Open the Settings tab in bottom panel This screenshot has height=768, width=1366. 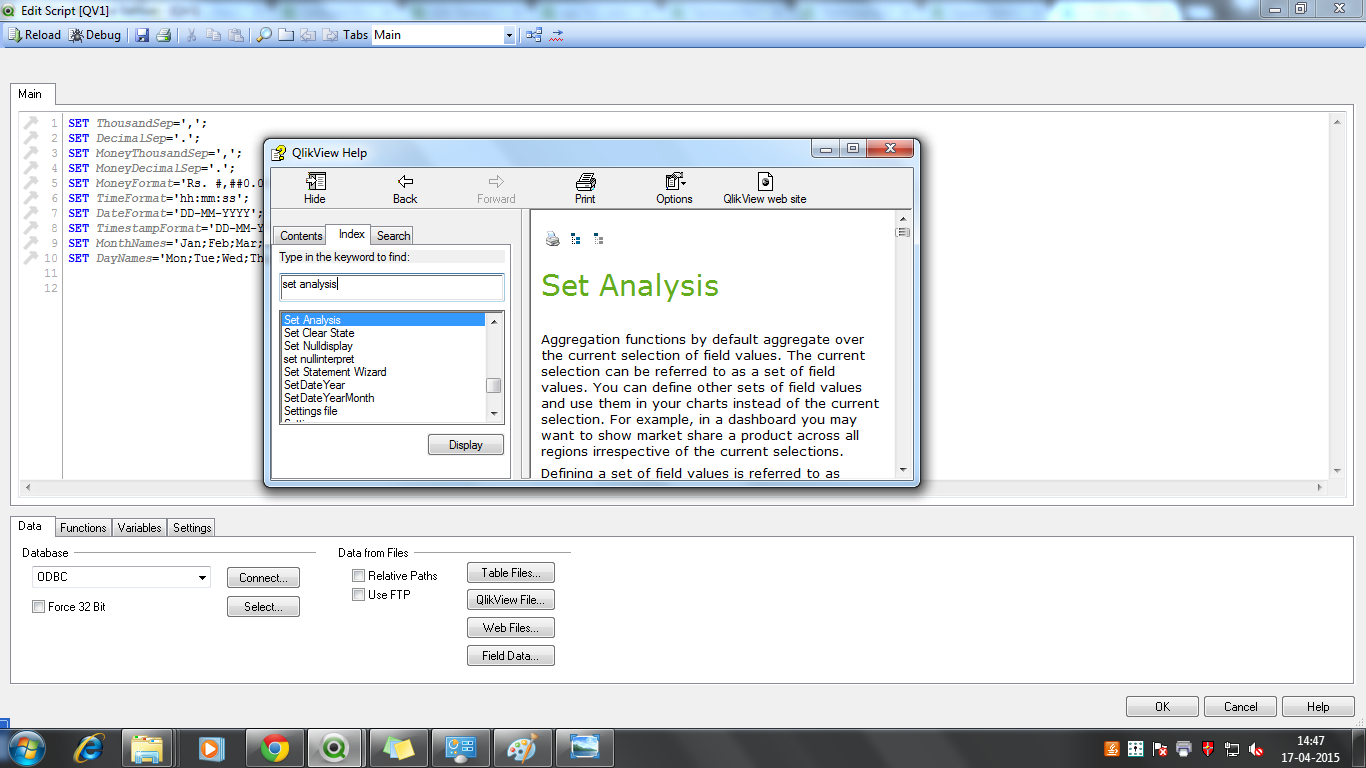[x=192, y=528]
